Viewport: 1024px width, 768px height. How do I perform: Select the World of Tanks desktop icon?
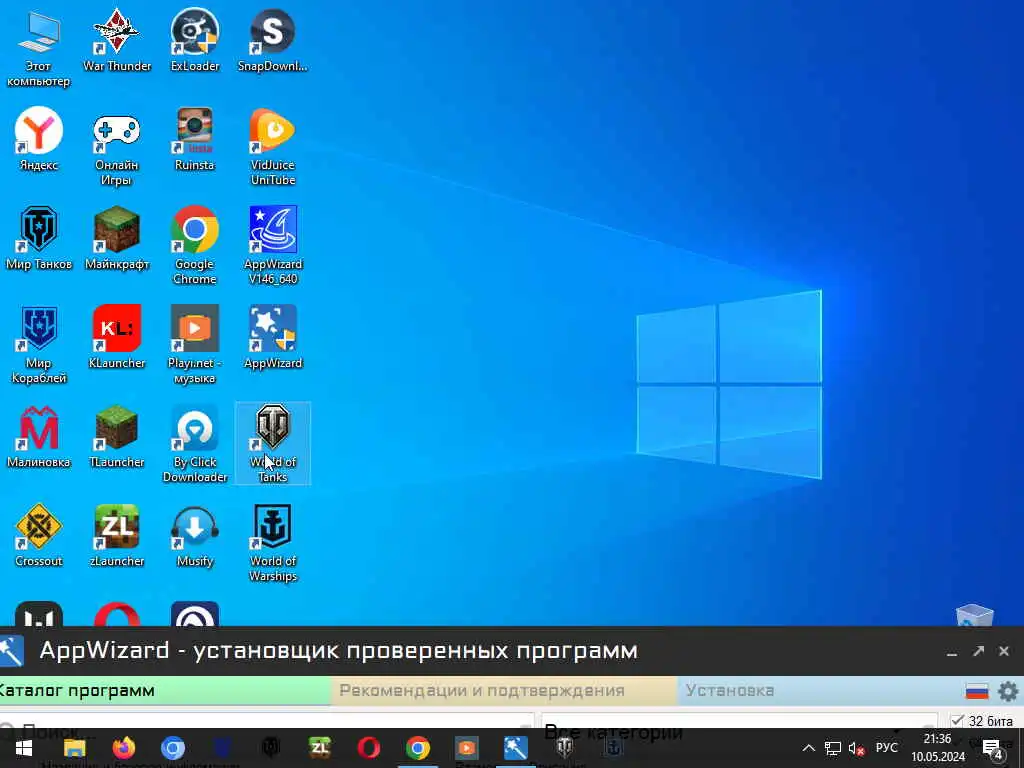272,443
